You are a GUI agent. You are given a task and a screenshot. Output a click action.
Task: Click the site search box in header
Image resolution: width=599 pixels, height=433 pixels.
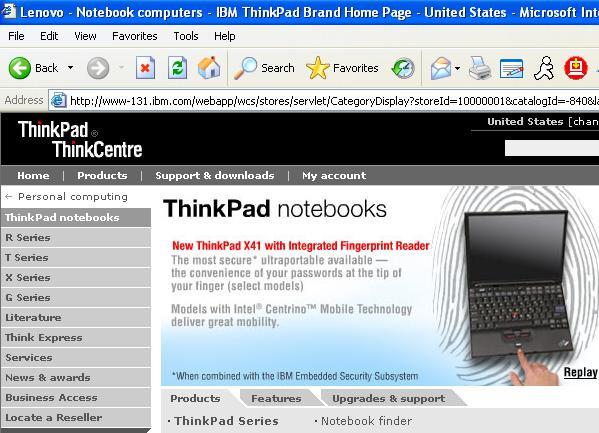552,148
